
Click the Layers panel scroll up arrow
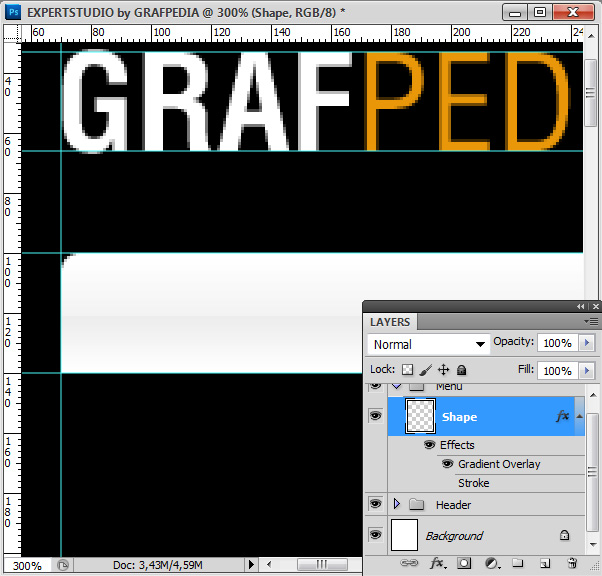(x=593, y=395)
